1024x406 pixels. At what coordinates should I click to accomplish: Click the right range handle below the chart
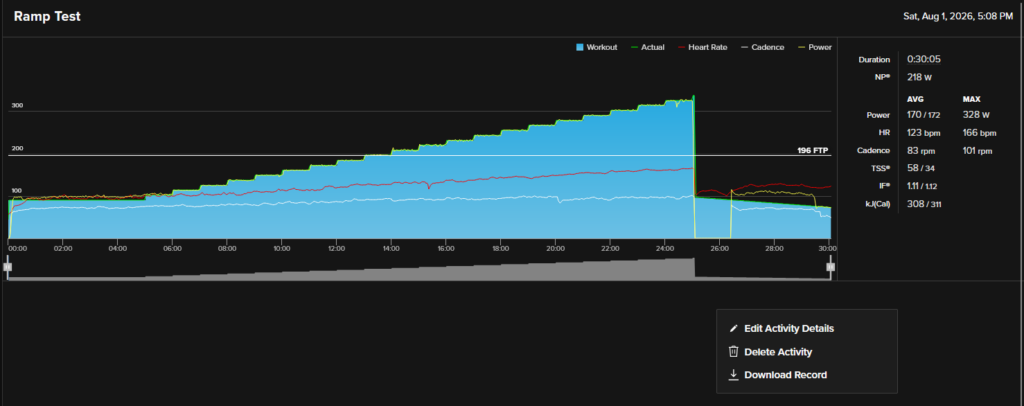click(x=831, y=266)
